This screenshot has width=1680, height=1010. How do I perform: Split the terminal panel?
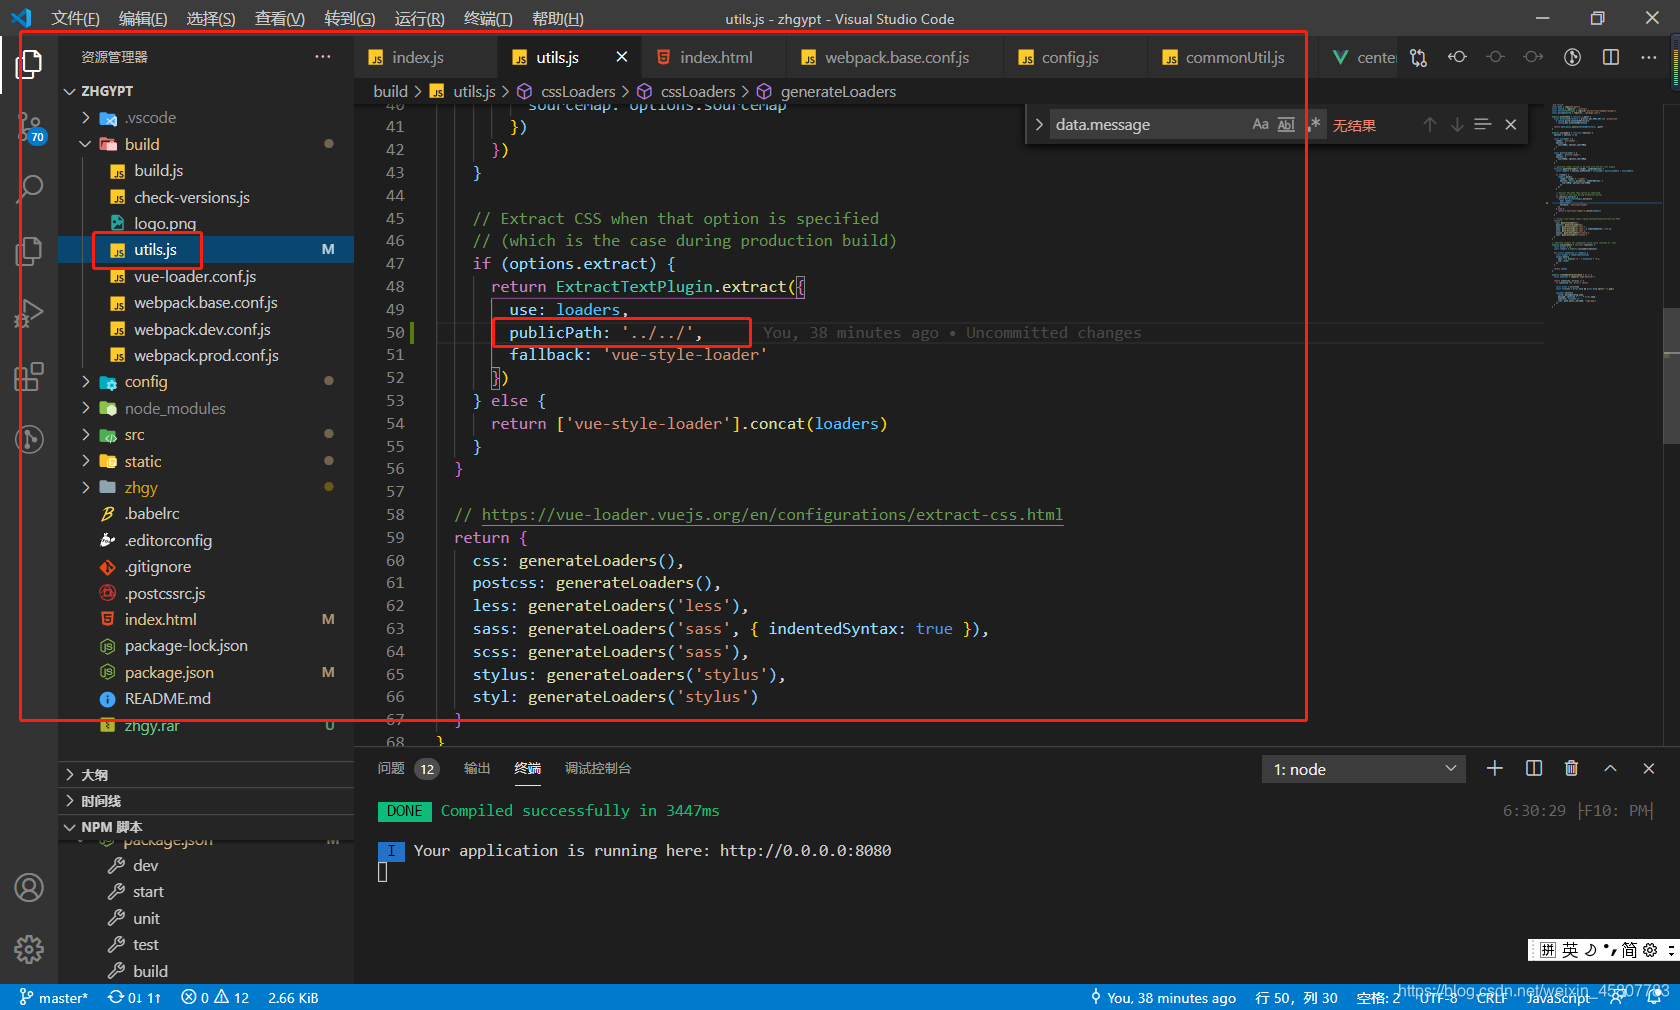(x=1534, y=768)
